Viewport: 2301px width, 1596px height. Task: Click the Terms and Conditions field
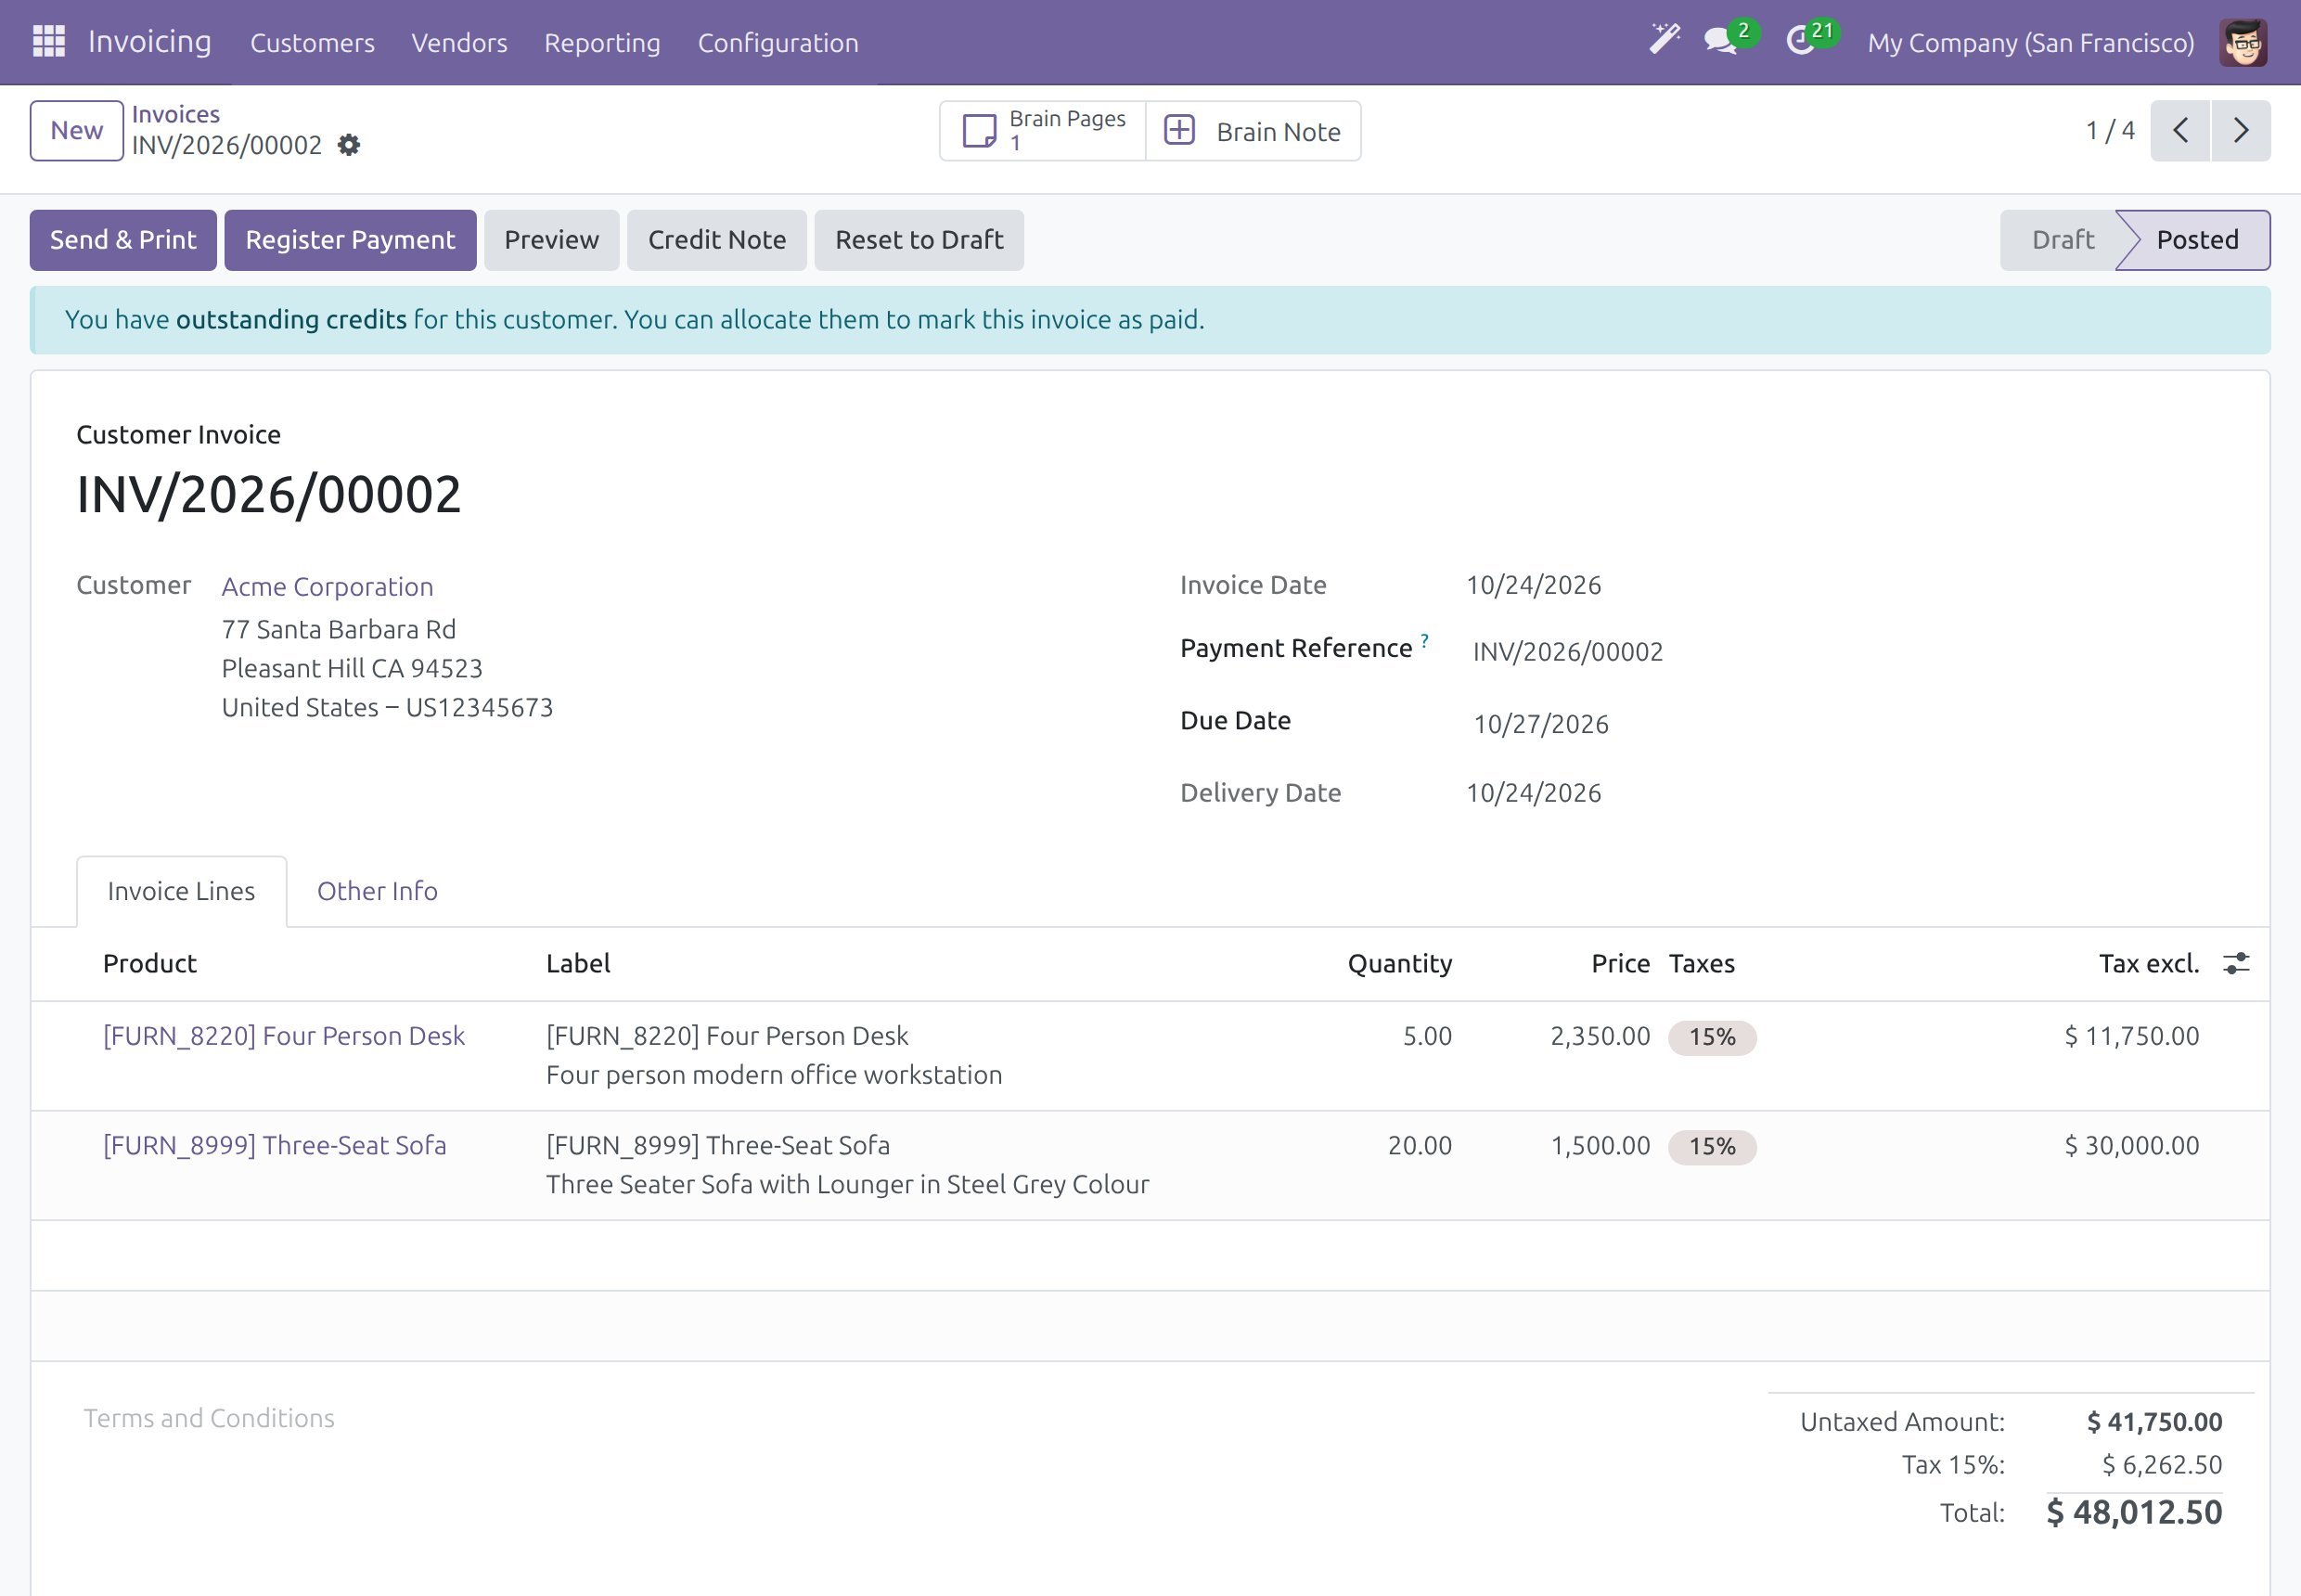point(209,1418)
